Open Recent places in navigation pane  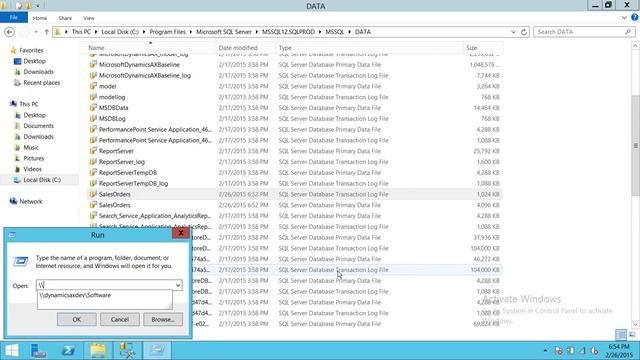[42, 83]
